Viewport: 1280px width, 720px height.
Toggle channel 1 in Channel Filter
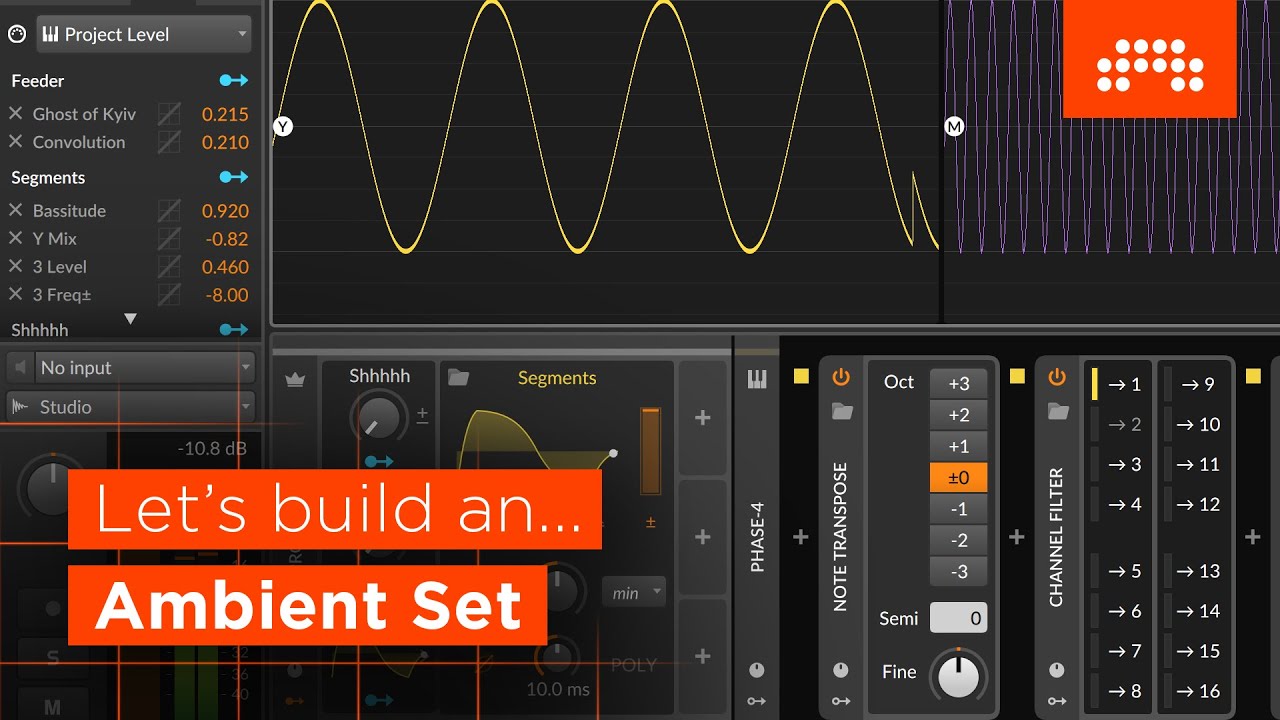(1118, 384)
